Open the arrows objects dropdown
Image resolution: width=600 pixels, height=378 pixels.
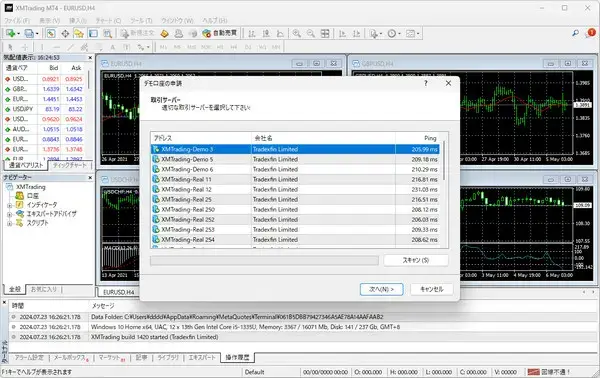click(143, 47)
